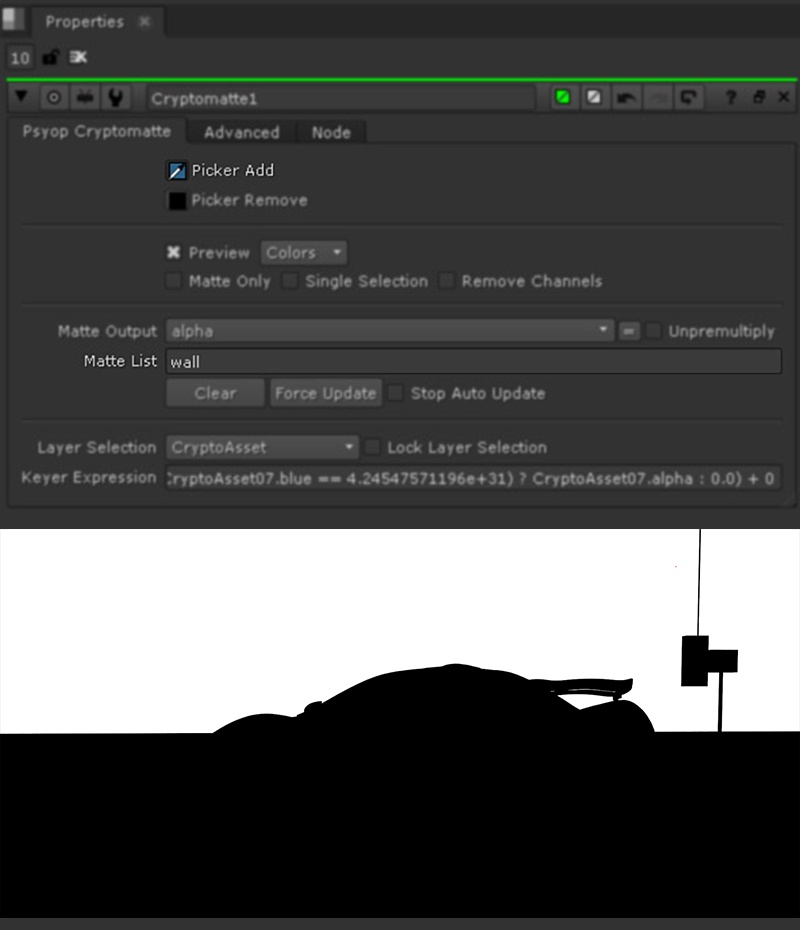Open the Preview Colors dropdown
800x930 pixels.
click(304, 253)
